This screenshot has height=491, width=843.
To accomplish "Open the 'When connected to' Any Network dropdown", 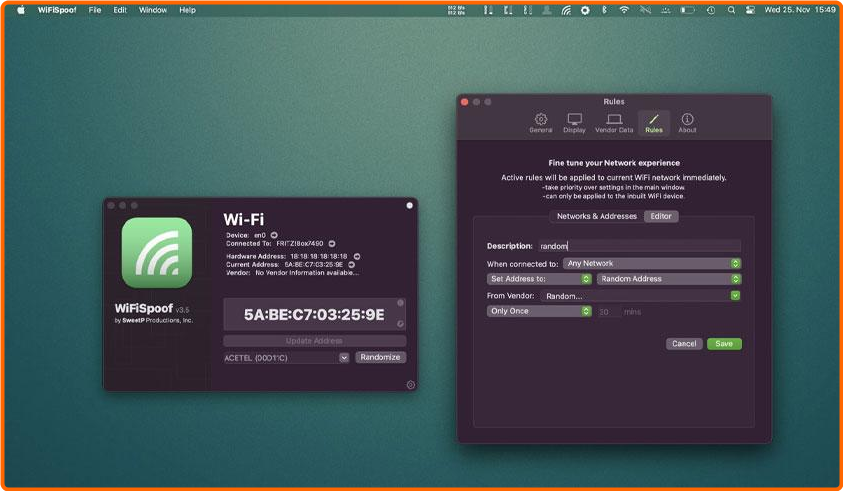I will click(652, 264).
